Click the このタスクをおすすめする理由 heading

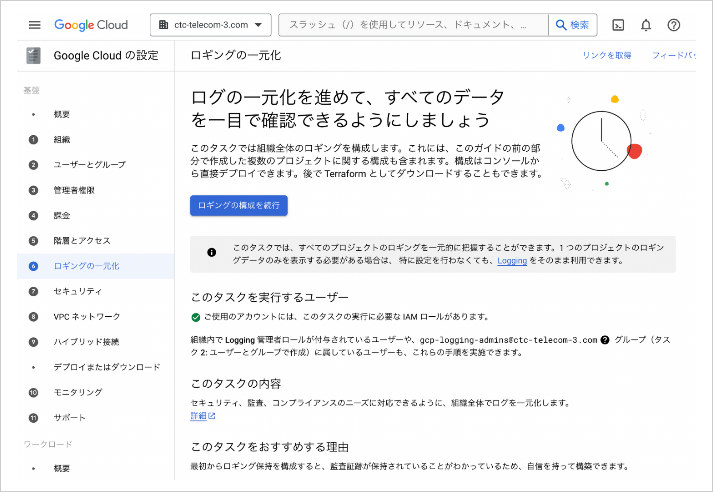coord(270,447)
